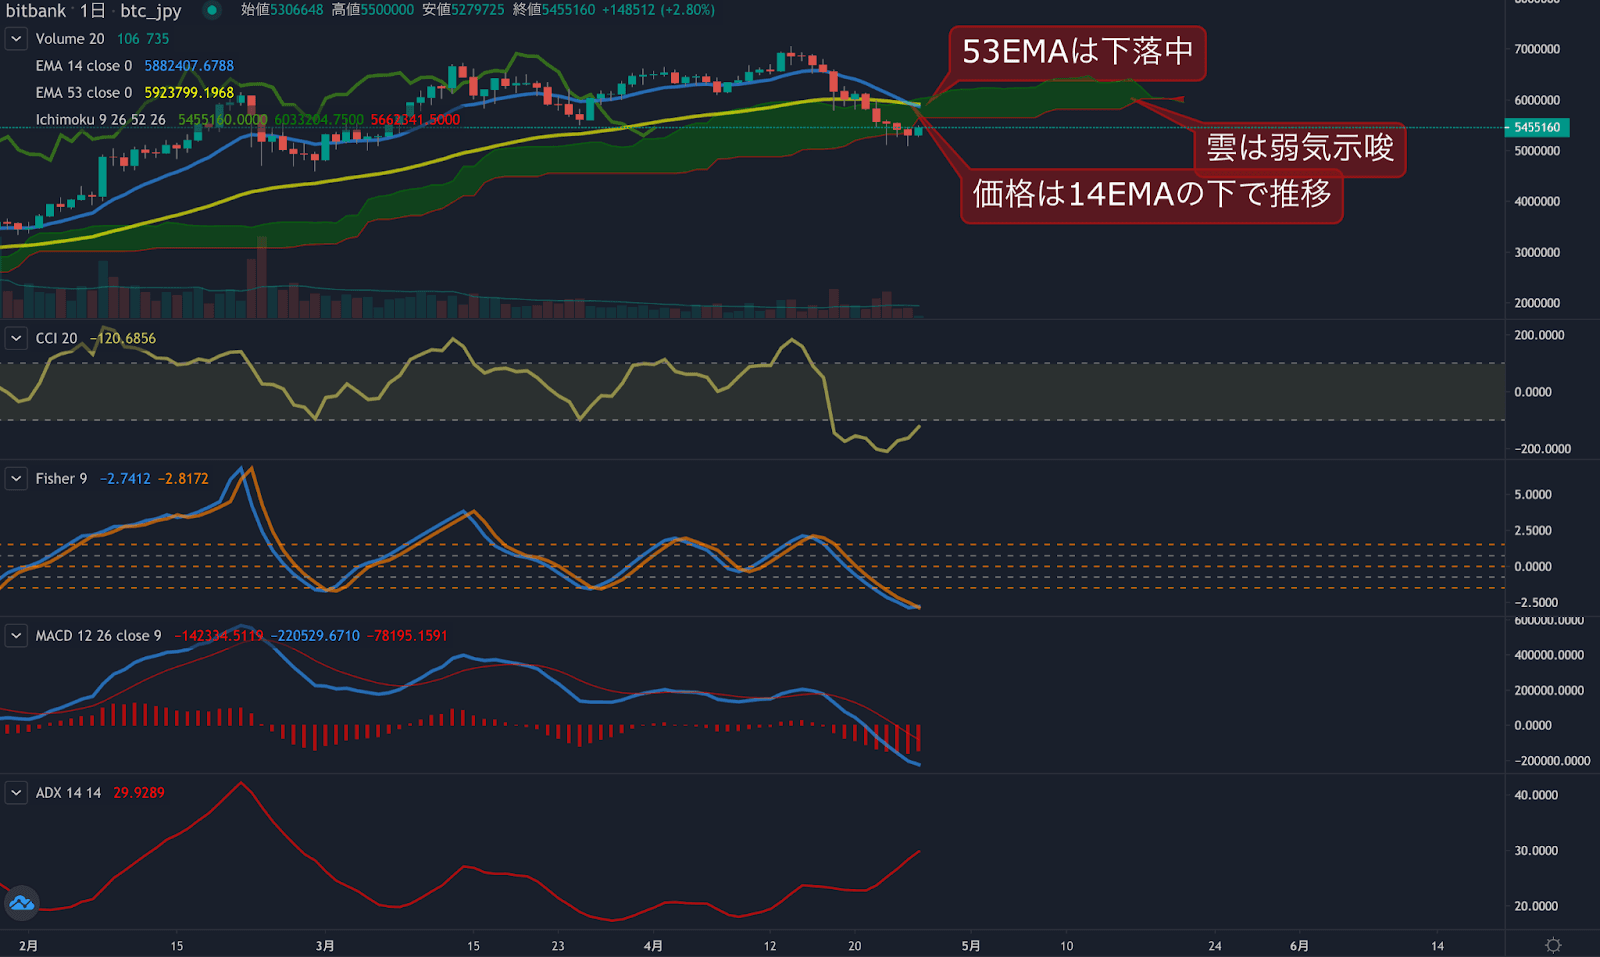
Task: Click the 4月 label on the time axis
Action: 654,944
